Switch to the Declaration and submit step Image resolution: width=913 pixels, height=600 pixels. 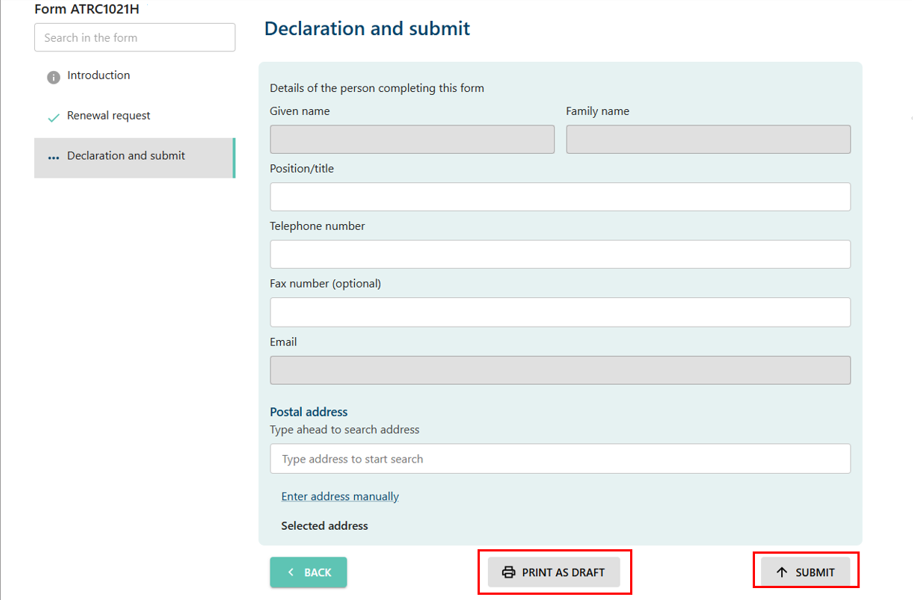pos(126,156)
